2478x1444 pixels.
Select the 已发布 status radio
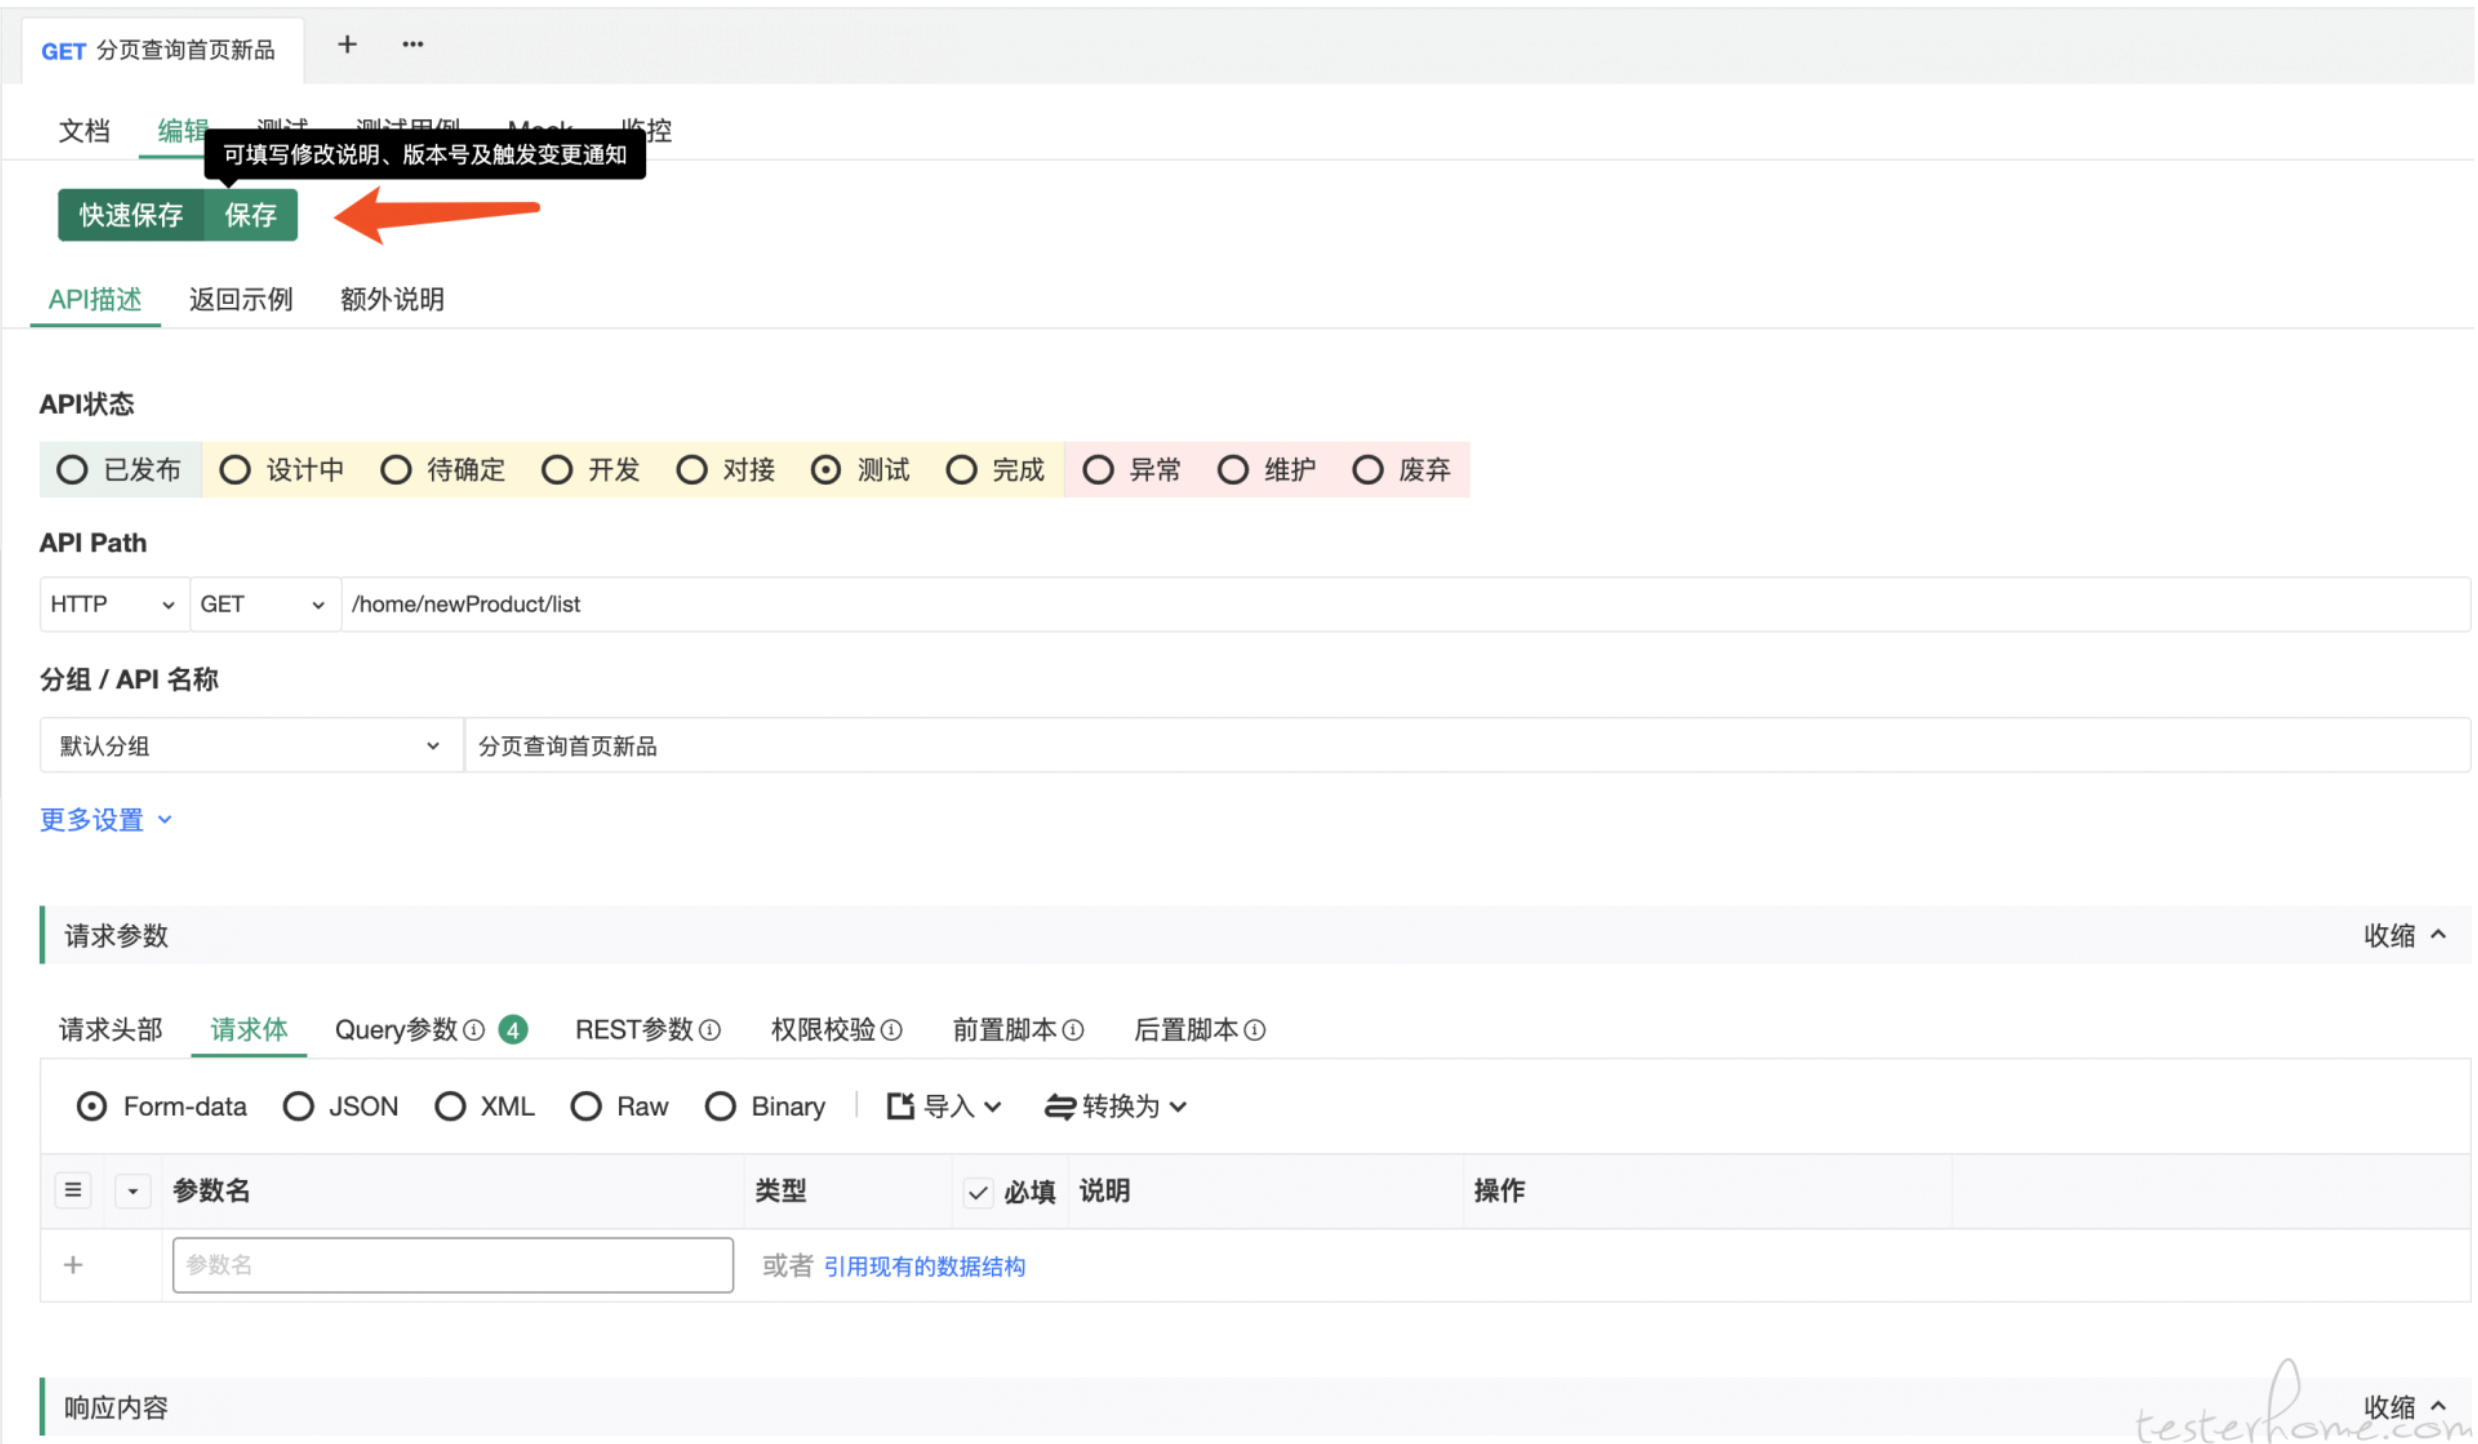[72, 470]
